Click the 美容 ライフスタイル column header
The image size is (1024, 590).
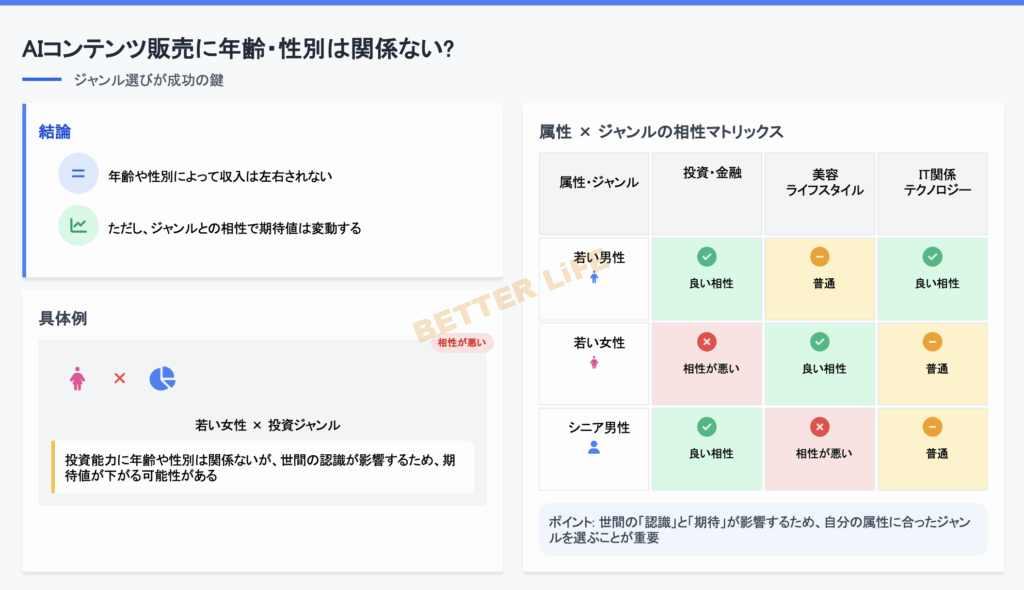click(x=820, y=182)
